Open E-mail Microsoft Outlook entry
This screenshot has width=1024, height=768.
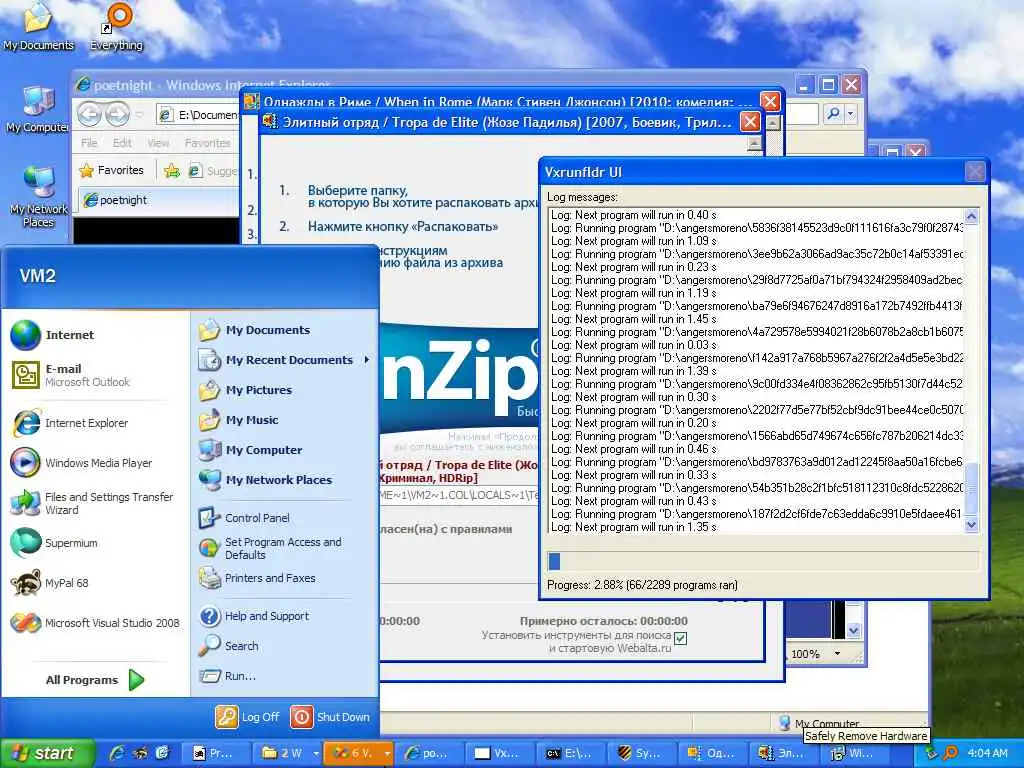point(71,375)
